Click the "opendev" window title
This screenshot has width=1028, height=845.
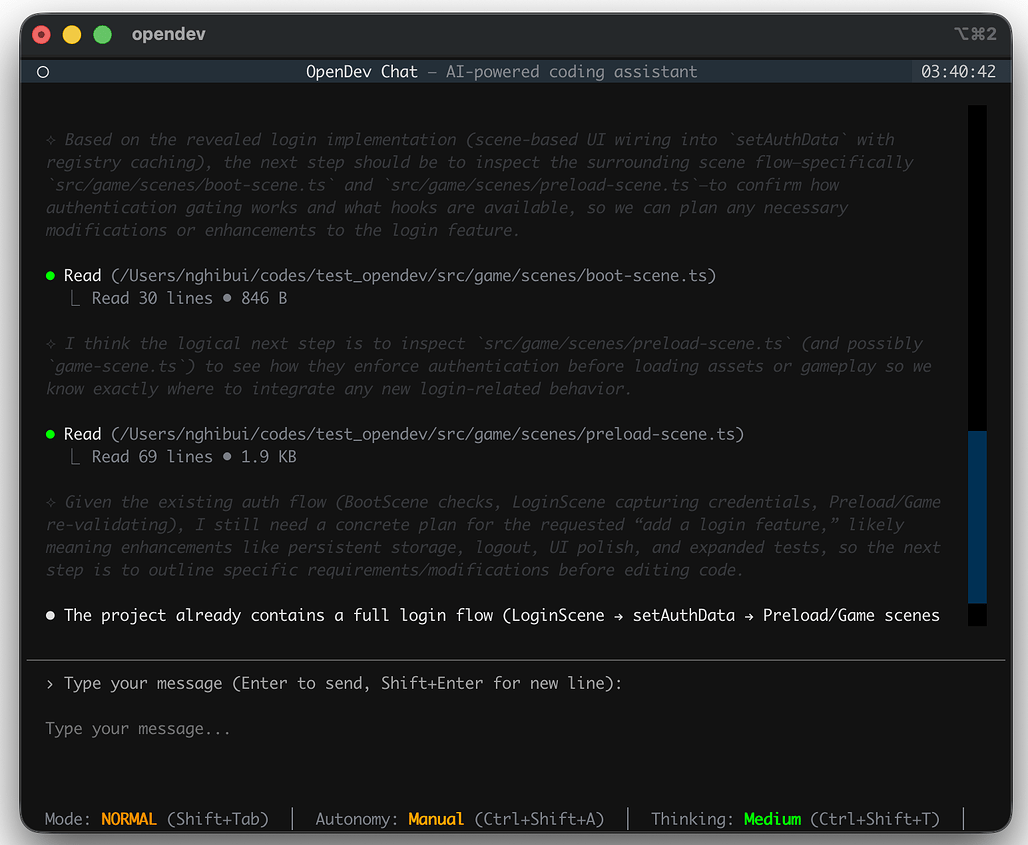pyautogui.click(x=168, y=34)
